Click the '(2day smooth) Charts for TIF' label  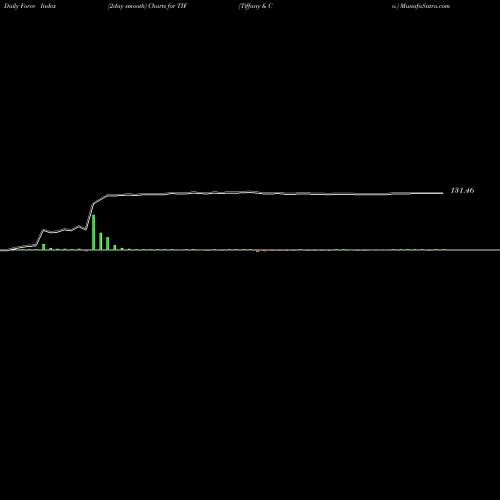coord(148,6)
